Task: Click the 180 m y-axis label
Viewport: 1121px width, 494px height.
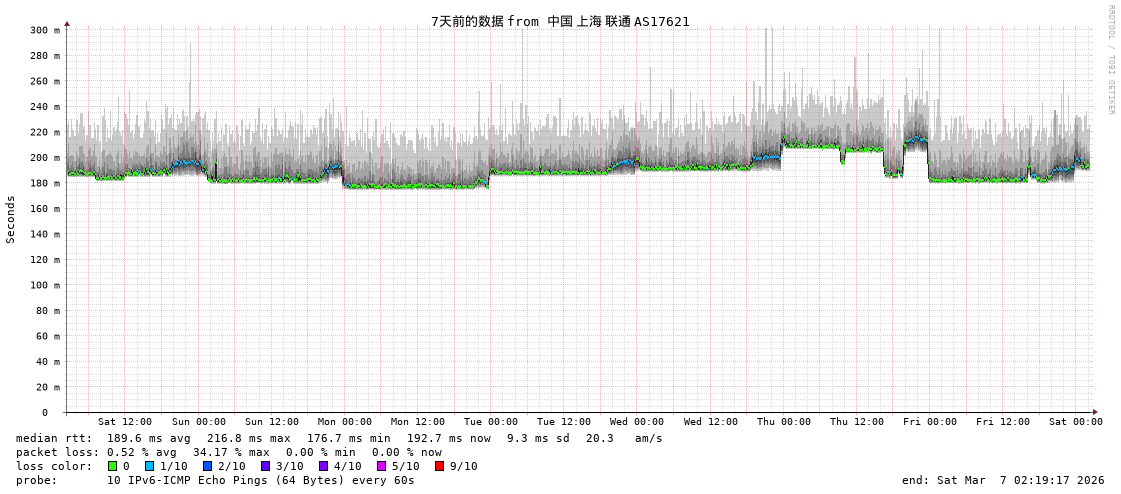Action: click(x=45, y=183)
